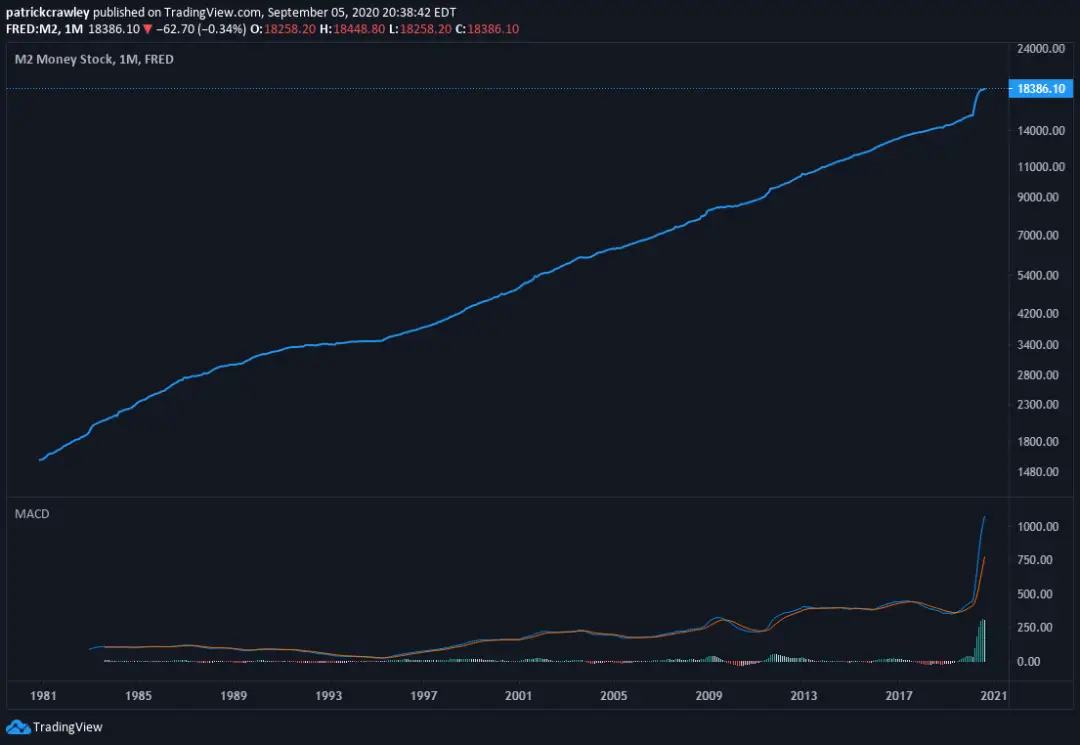This screenshot has width=1080, height=745.
Task: Click the close value C:18386.10
Action: [x=487, y=29]
